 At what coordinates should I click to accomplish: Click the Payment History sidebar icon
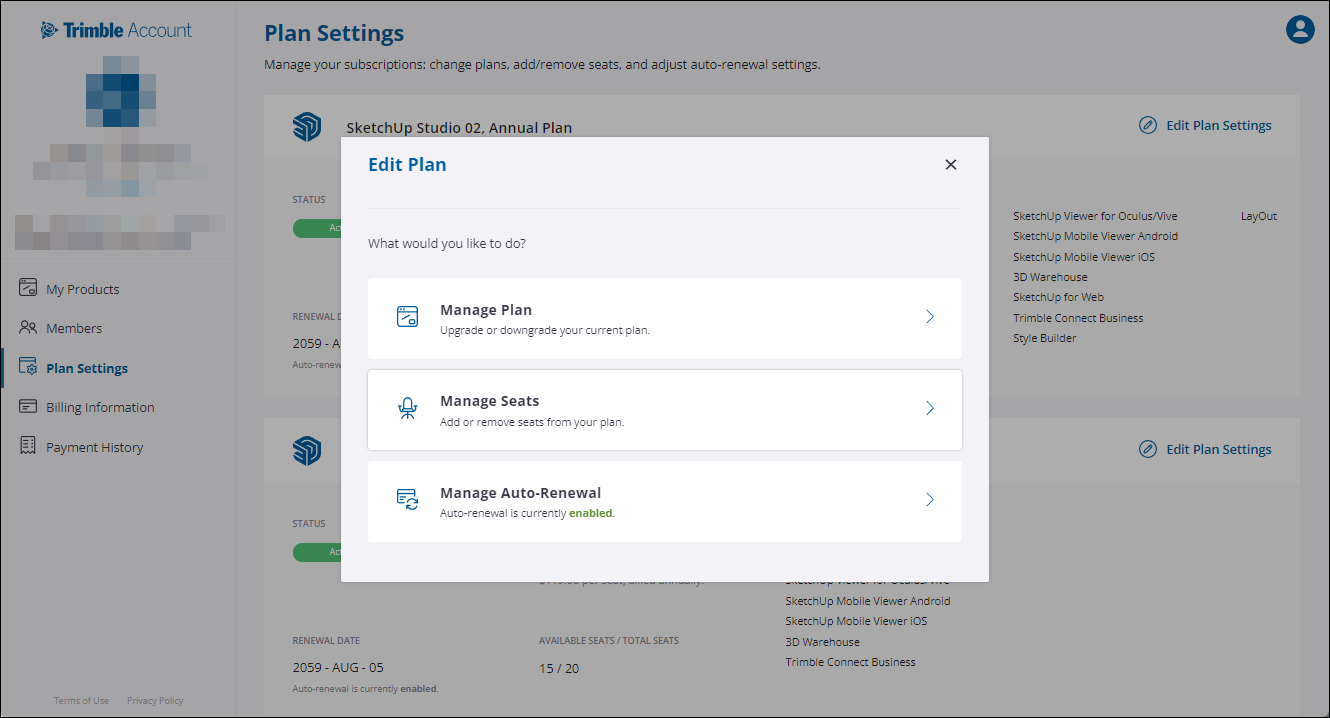point(27,446)
